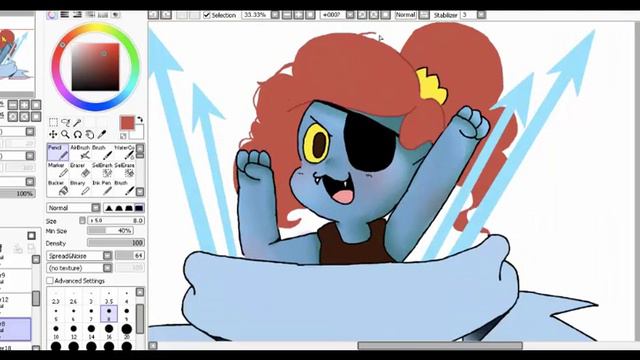The image size is (640, 360).
Task: Select the softest brush edge shape
Action: click(x=109, y=208)
